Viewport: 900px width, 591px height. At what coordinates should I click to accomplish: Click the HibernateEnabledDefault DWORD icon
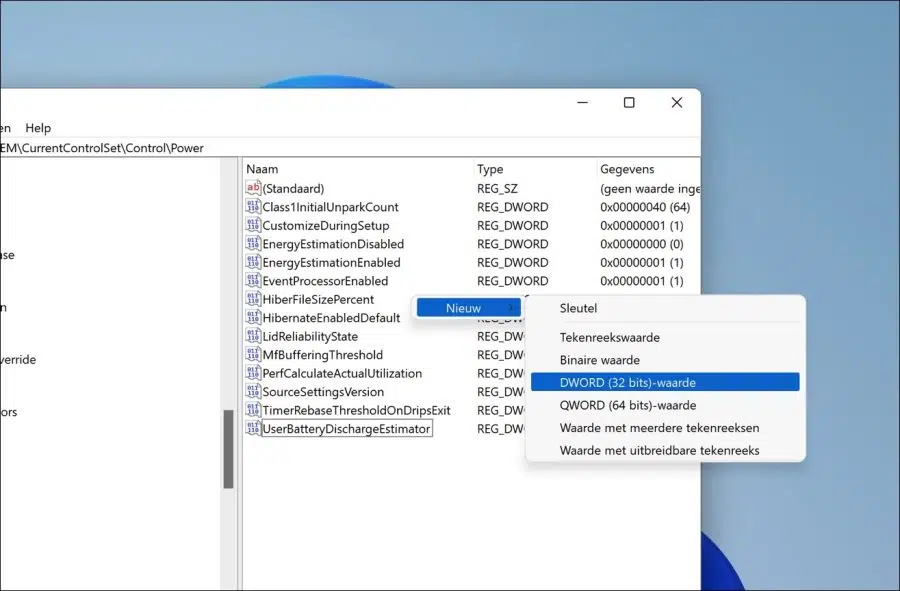point(253,317)
